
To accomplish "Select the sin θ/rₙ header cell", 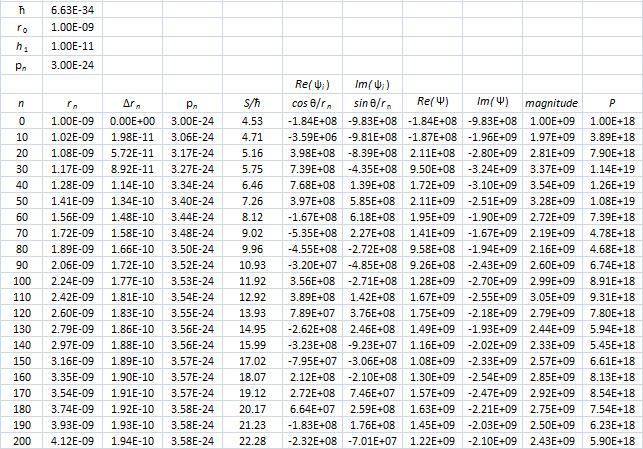I will (371, 102).
